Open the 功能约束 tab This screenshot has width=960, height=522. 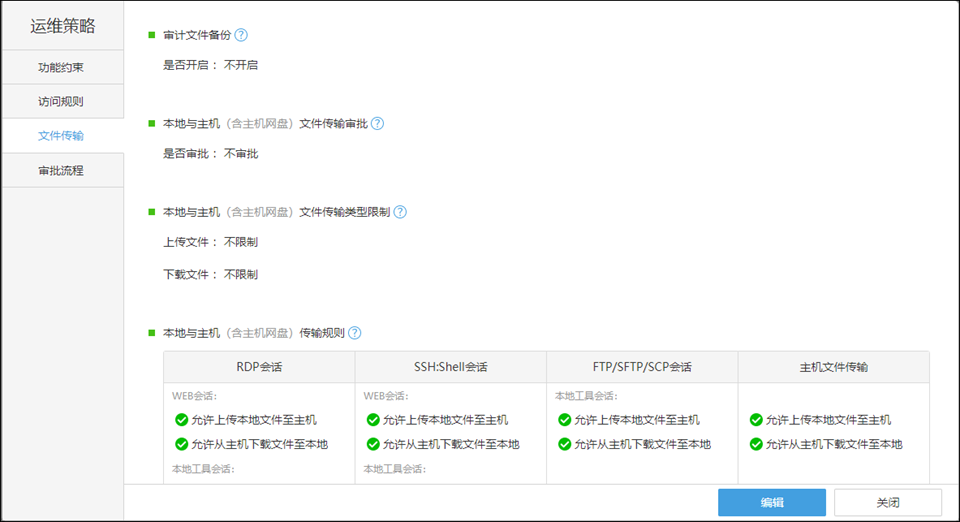point(61,68)
